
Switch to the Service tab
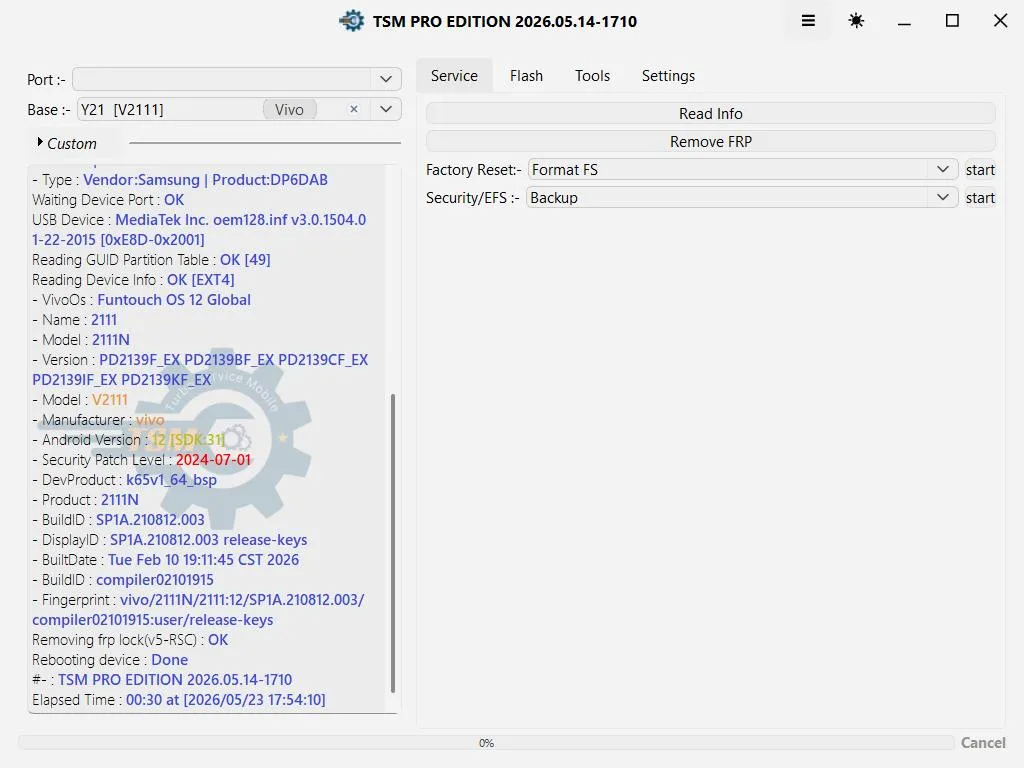pyautogui.click(x=454, y=76)
